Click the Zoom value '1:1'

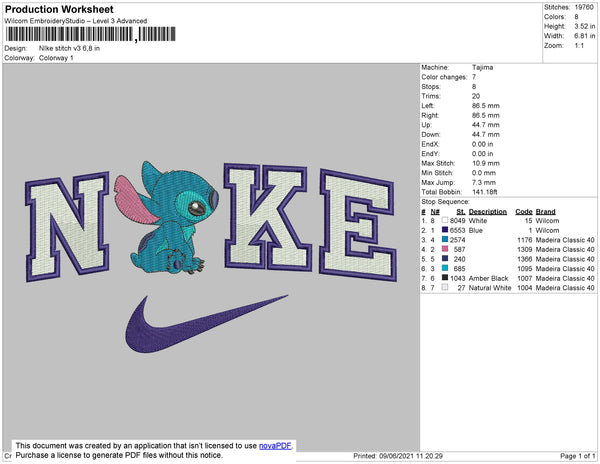click(579, 46)
